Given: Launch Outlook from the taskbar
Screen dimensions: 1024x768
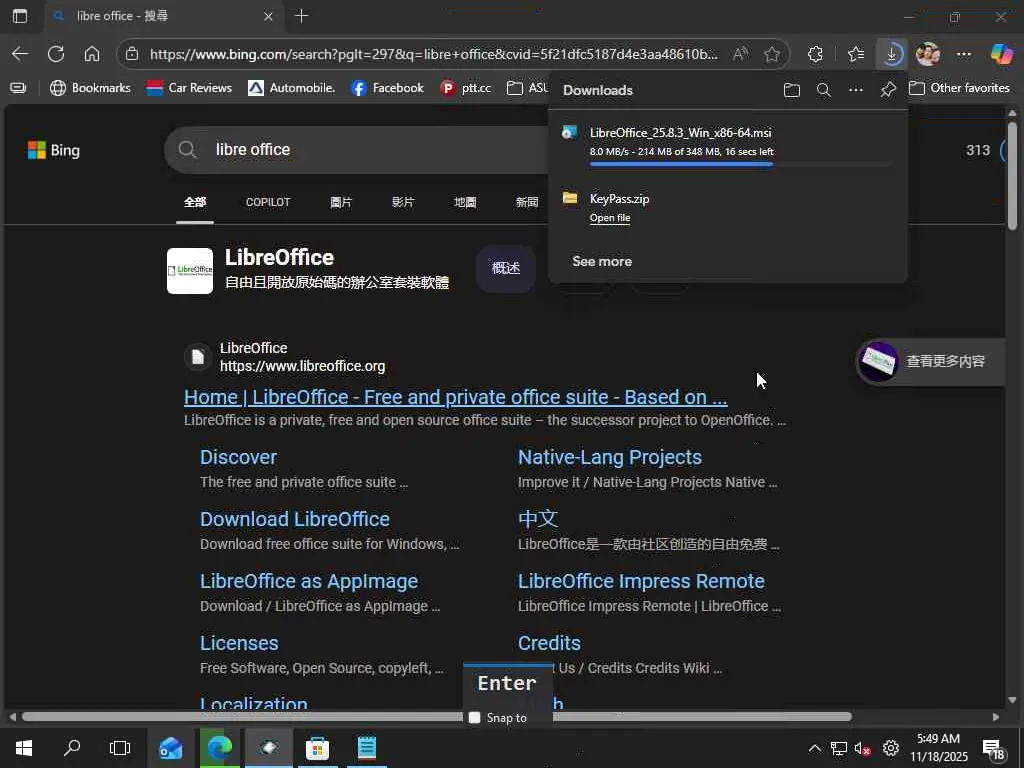Looking at the screenshot, I should [170, 748].
